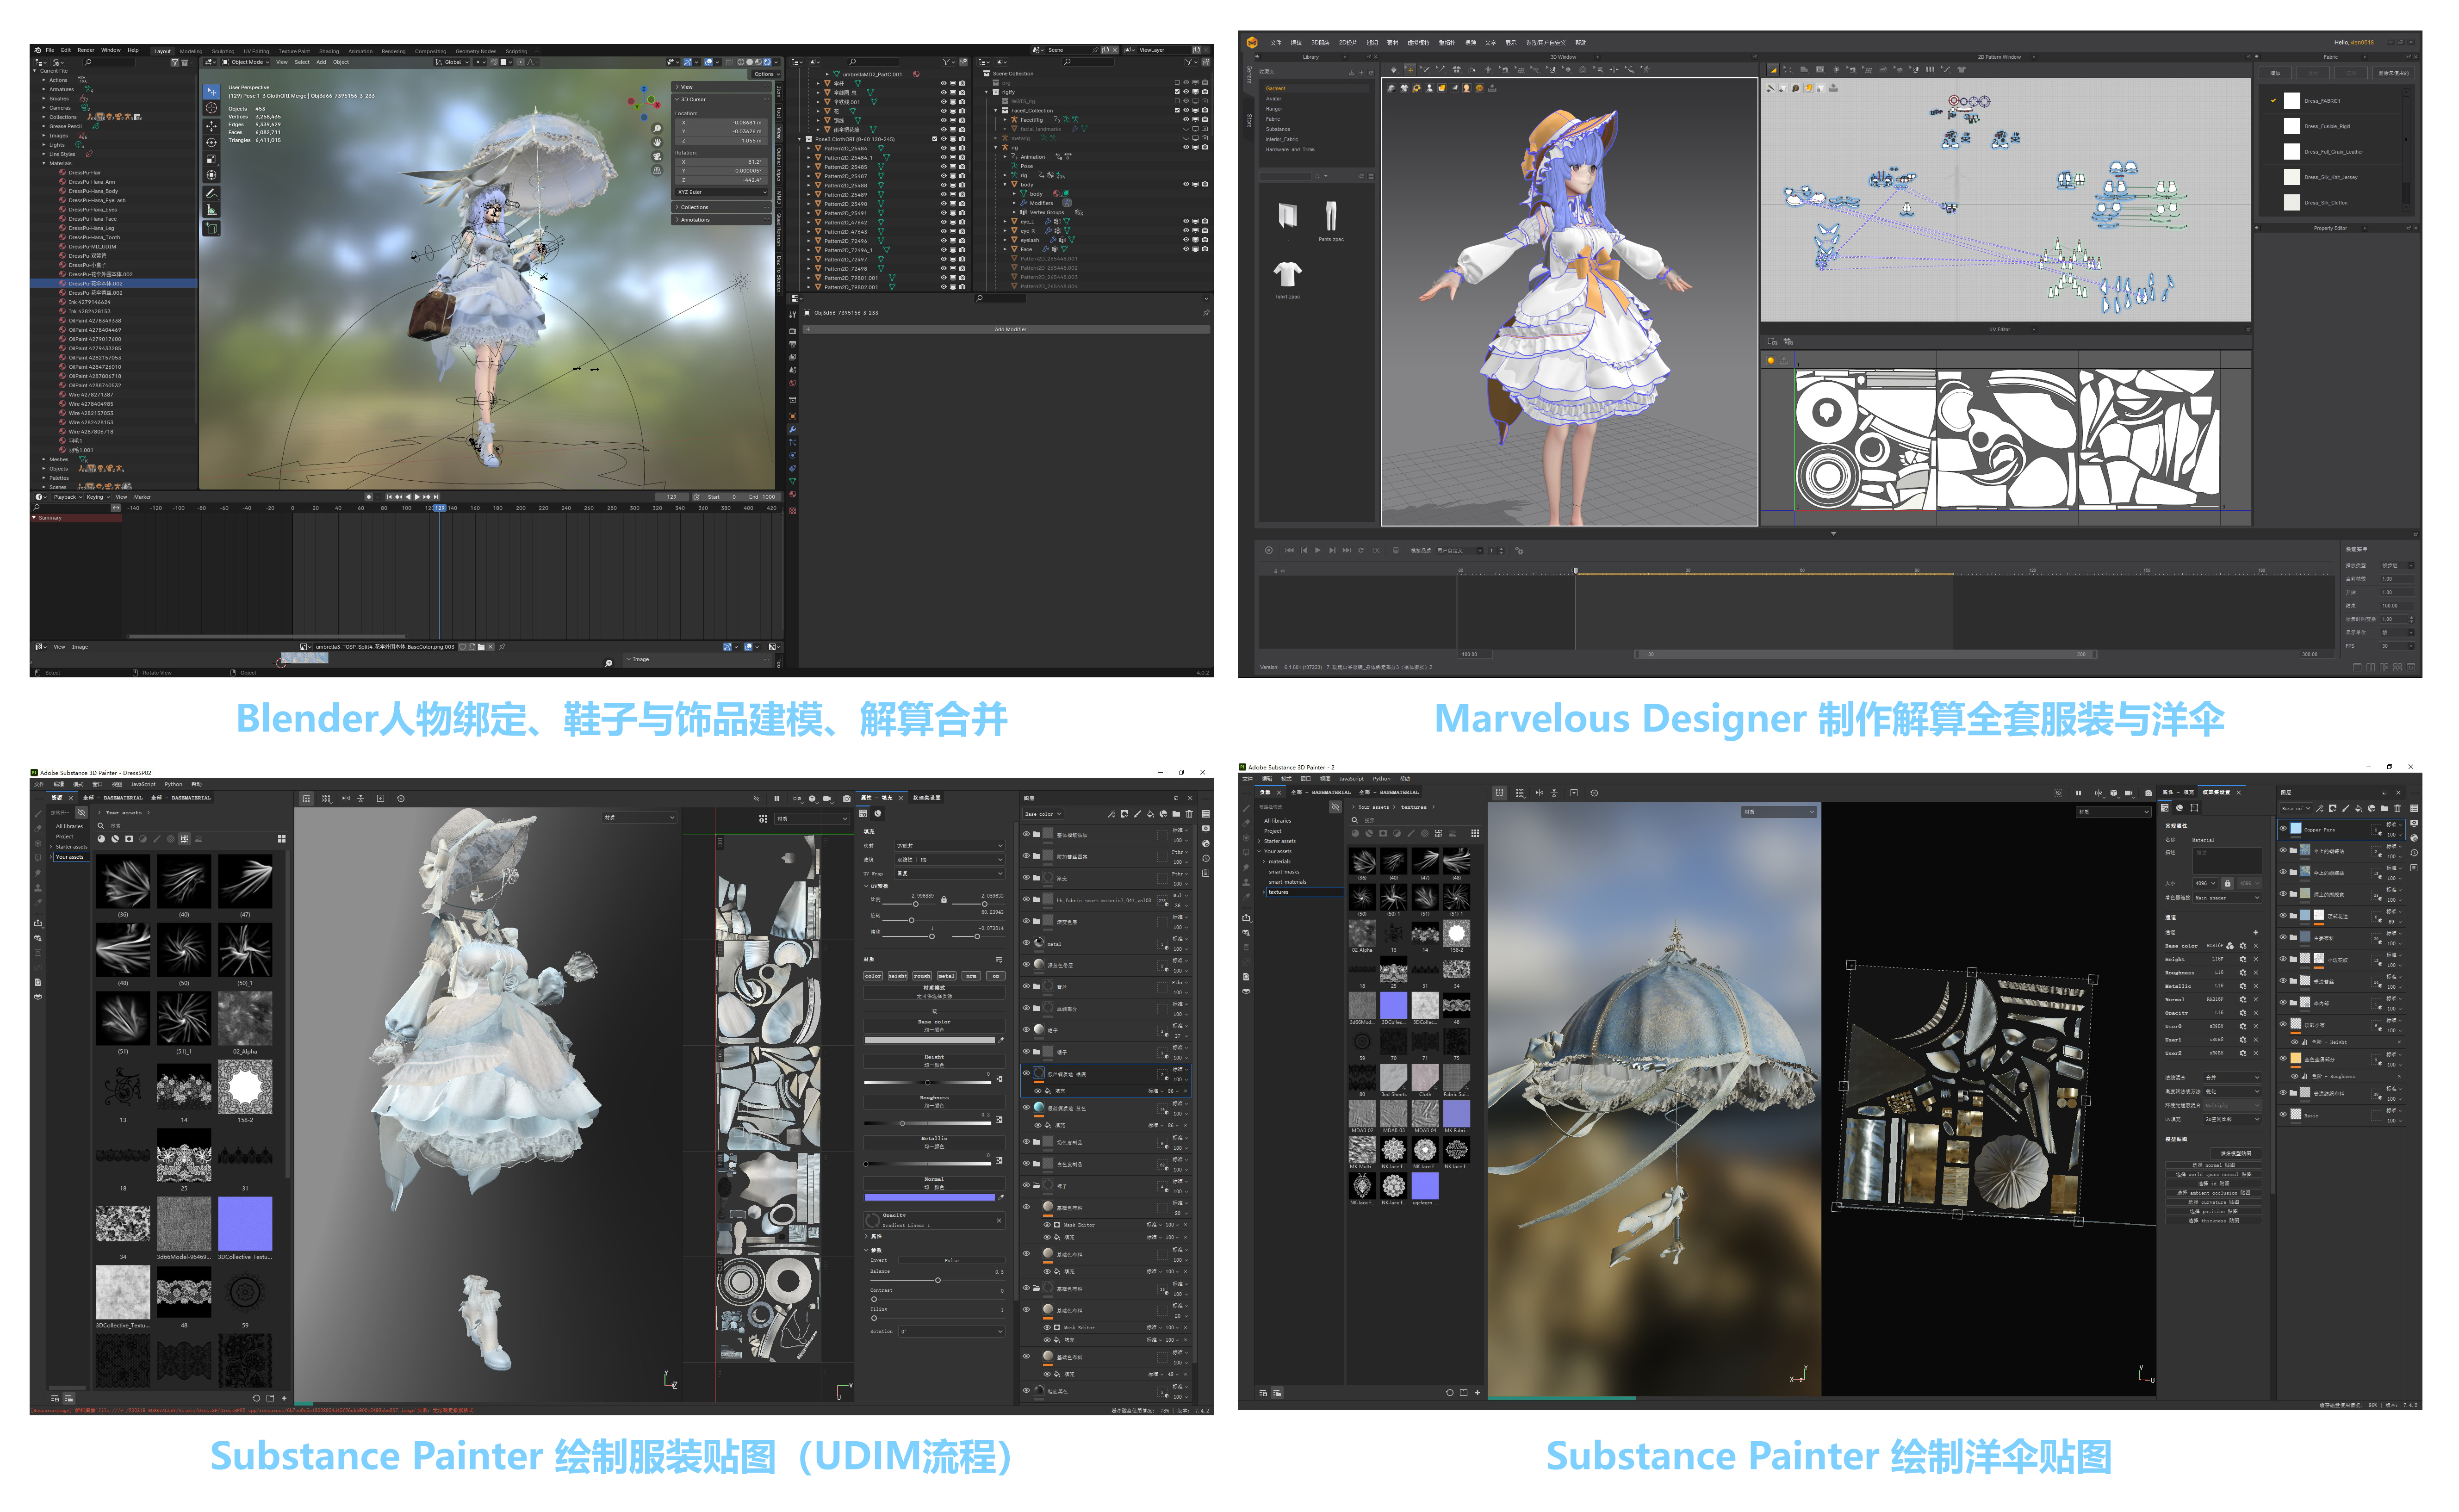This screenshot has width=2459, height=1512.
Task: Toggle the nrm channel button in DressSP02
Action: (971, 976)
